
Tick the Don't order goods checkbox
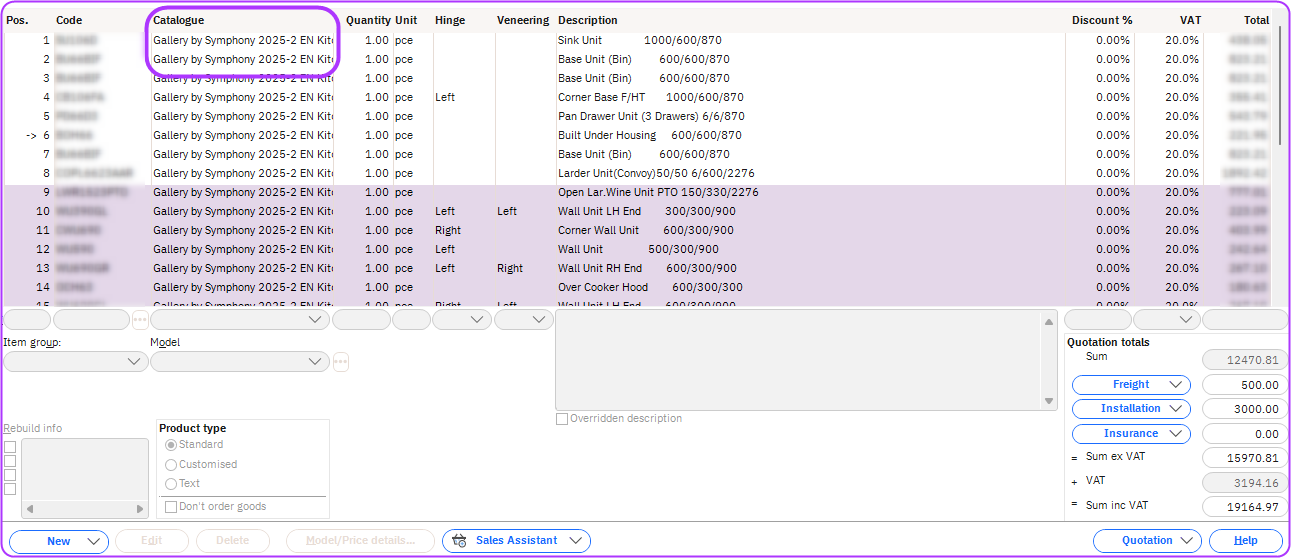point(171,507)
